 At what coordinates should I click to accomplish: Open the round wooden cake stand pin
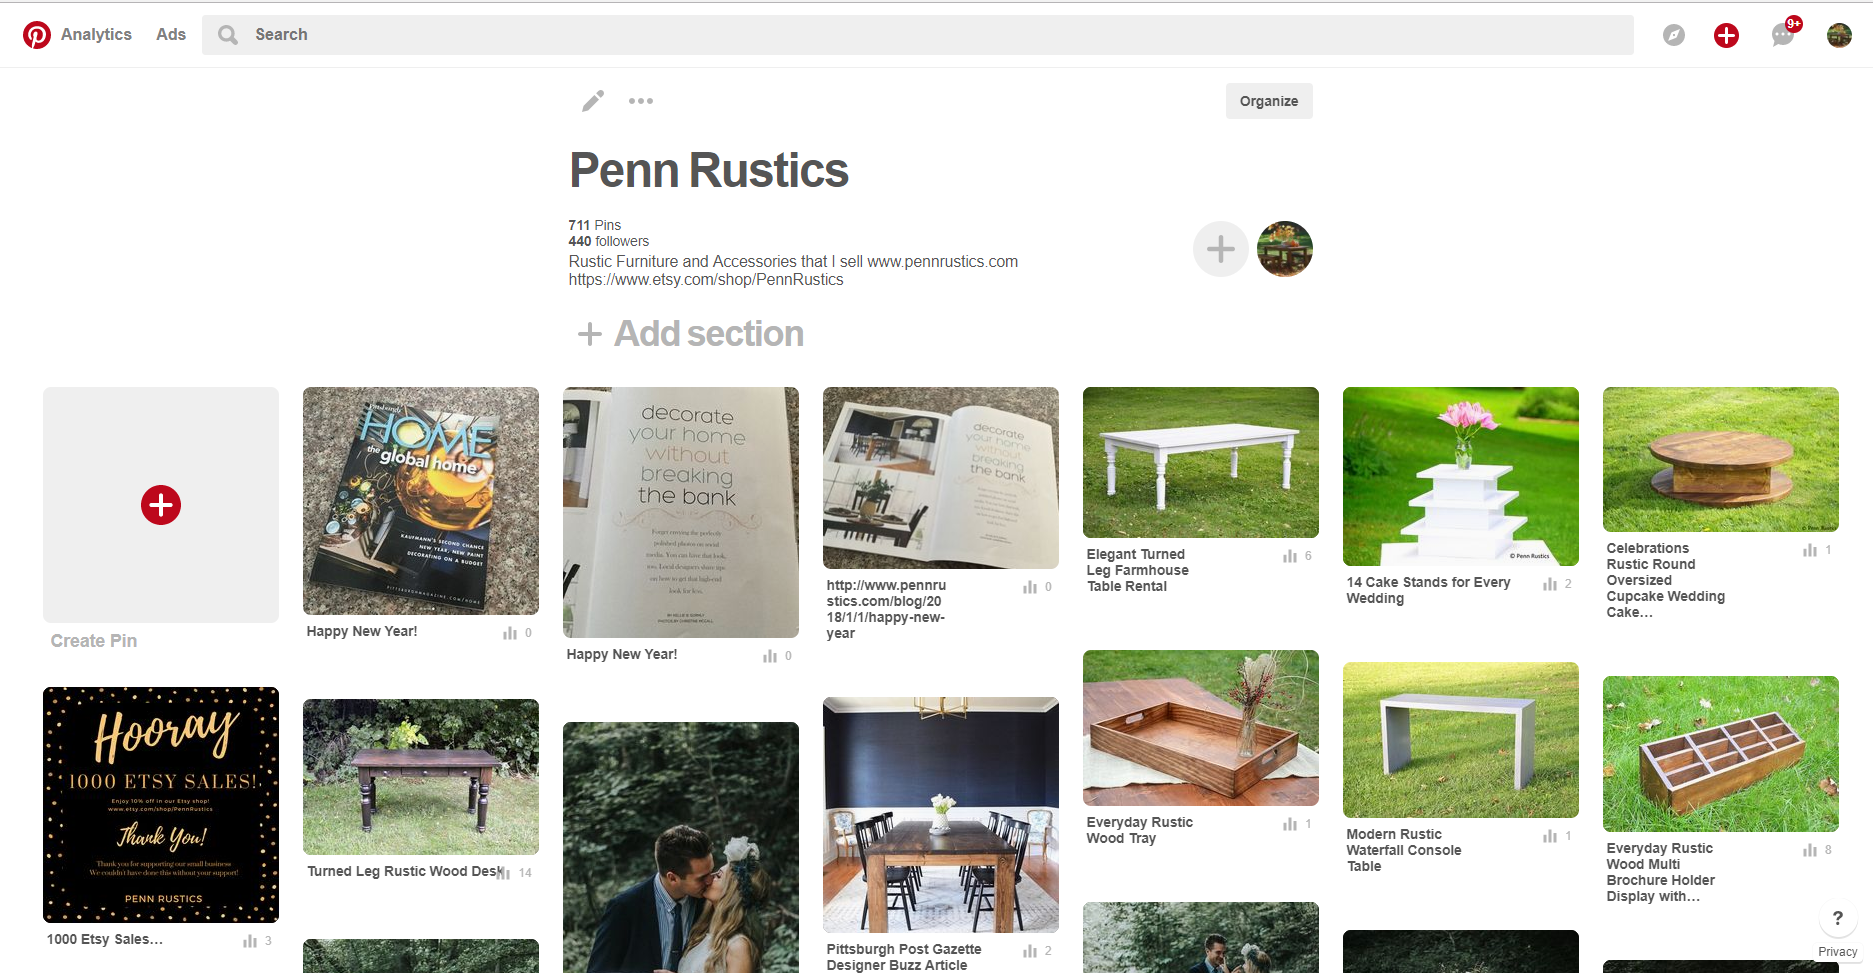[1721, 459]
